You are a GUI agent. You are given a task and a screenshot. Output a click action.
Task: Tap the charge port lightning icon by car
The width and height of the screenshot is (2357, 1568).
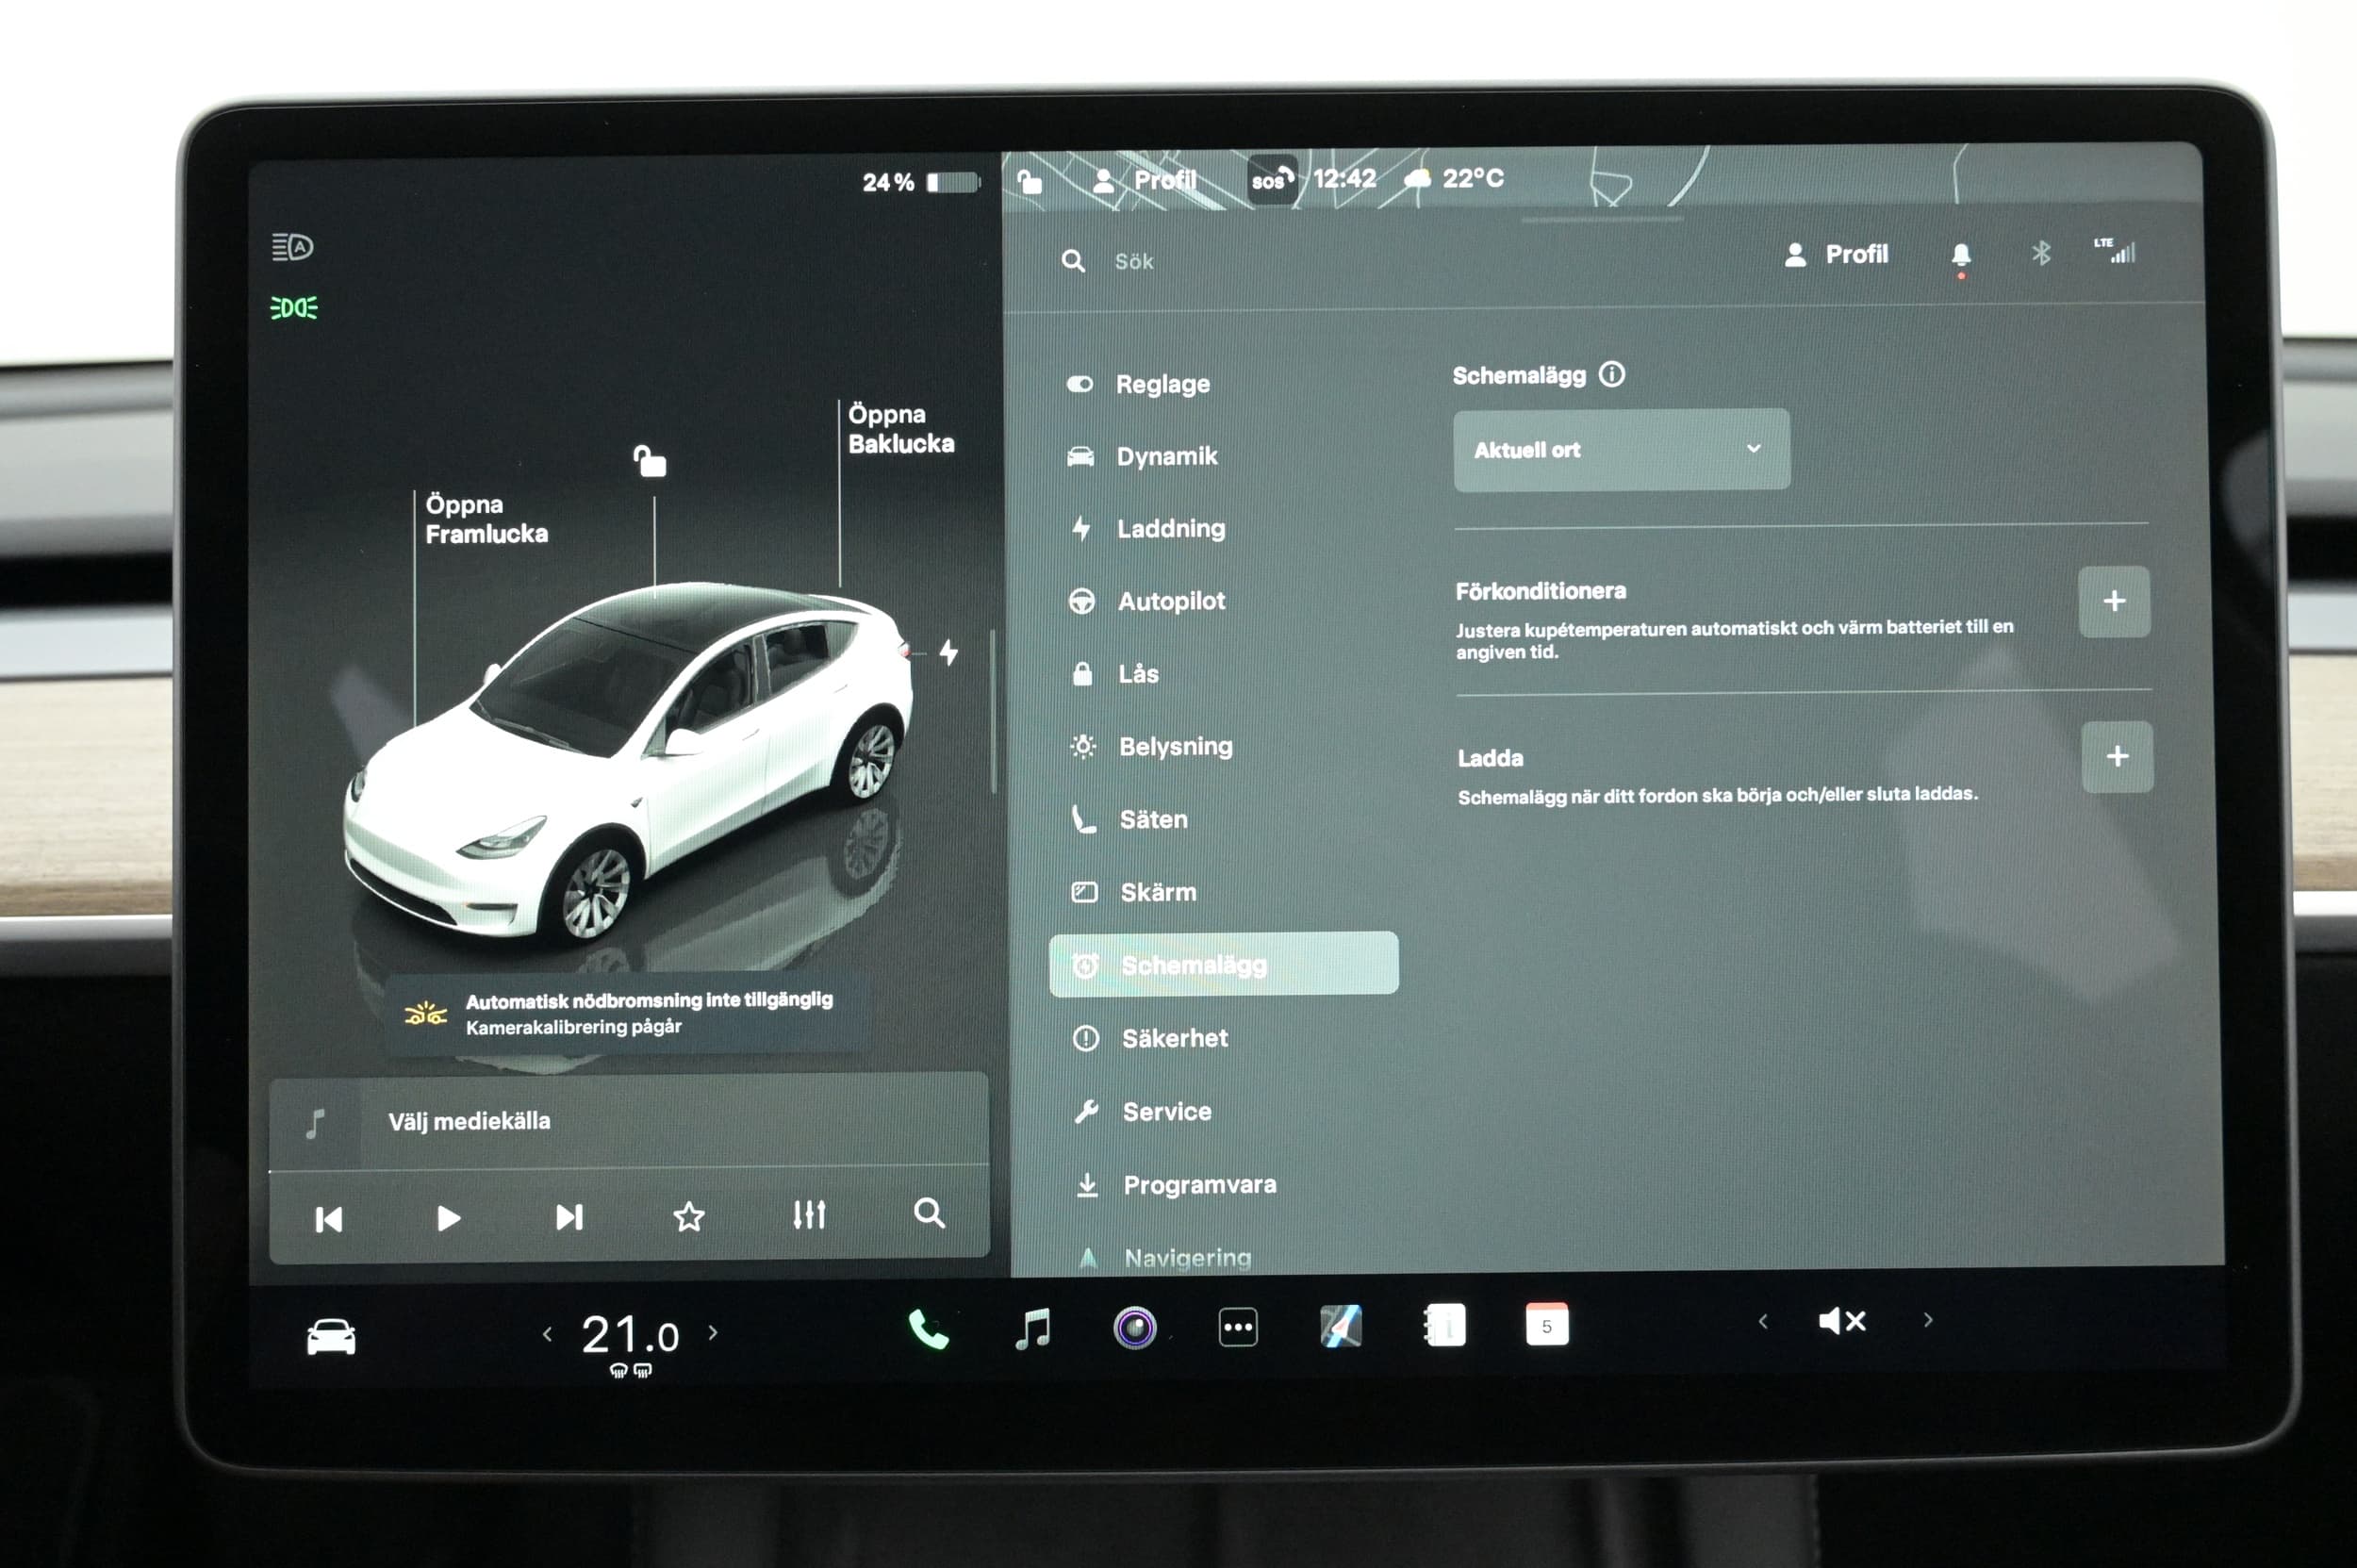click(x=948, y=653)
